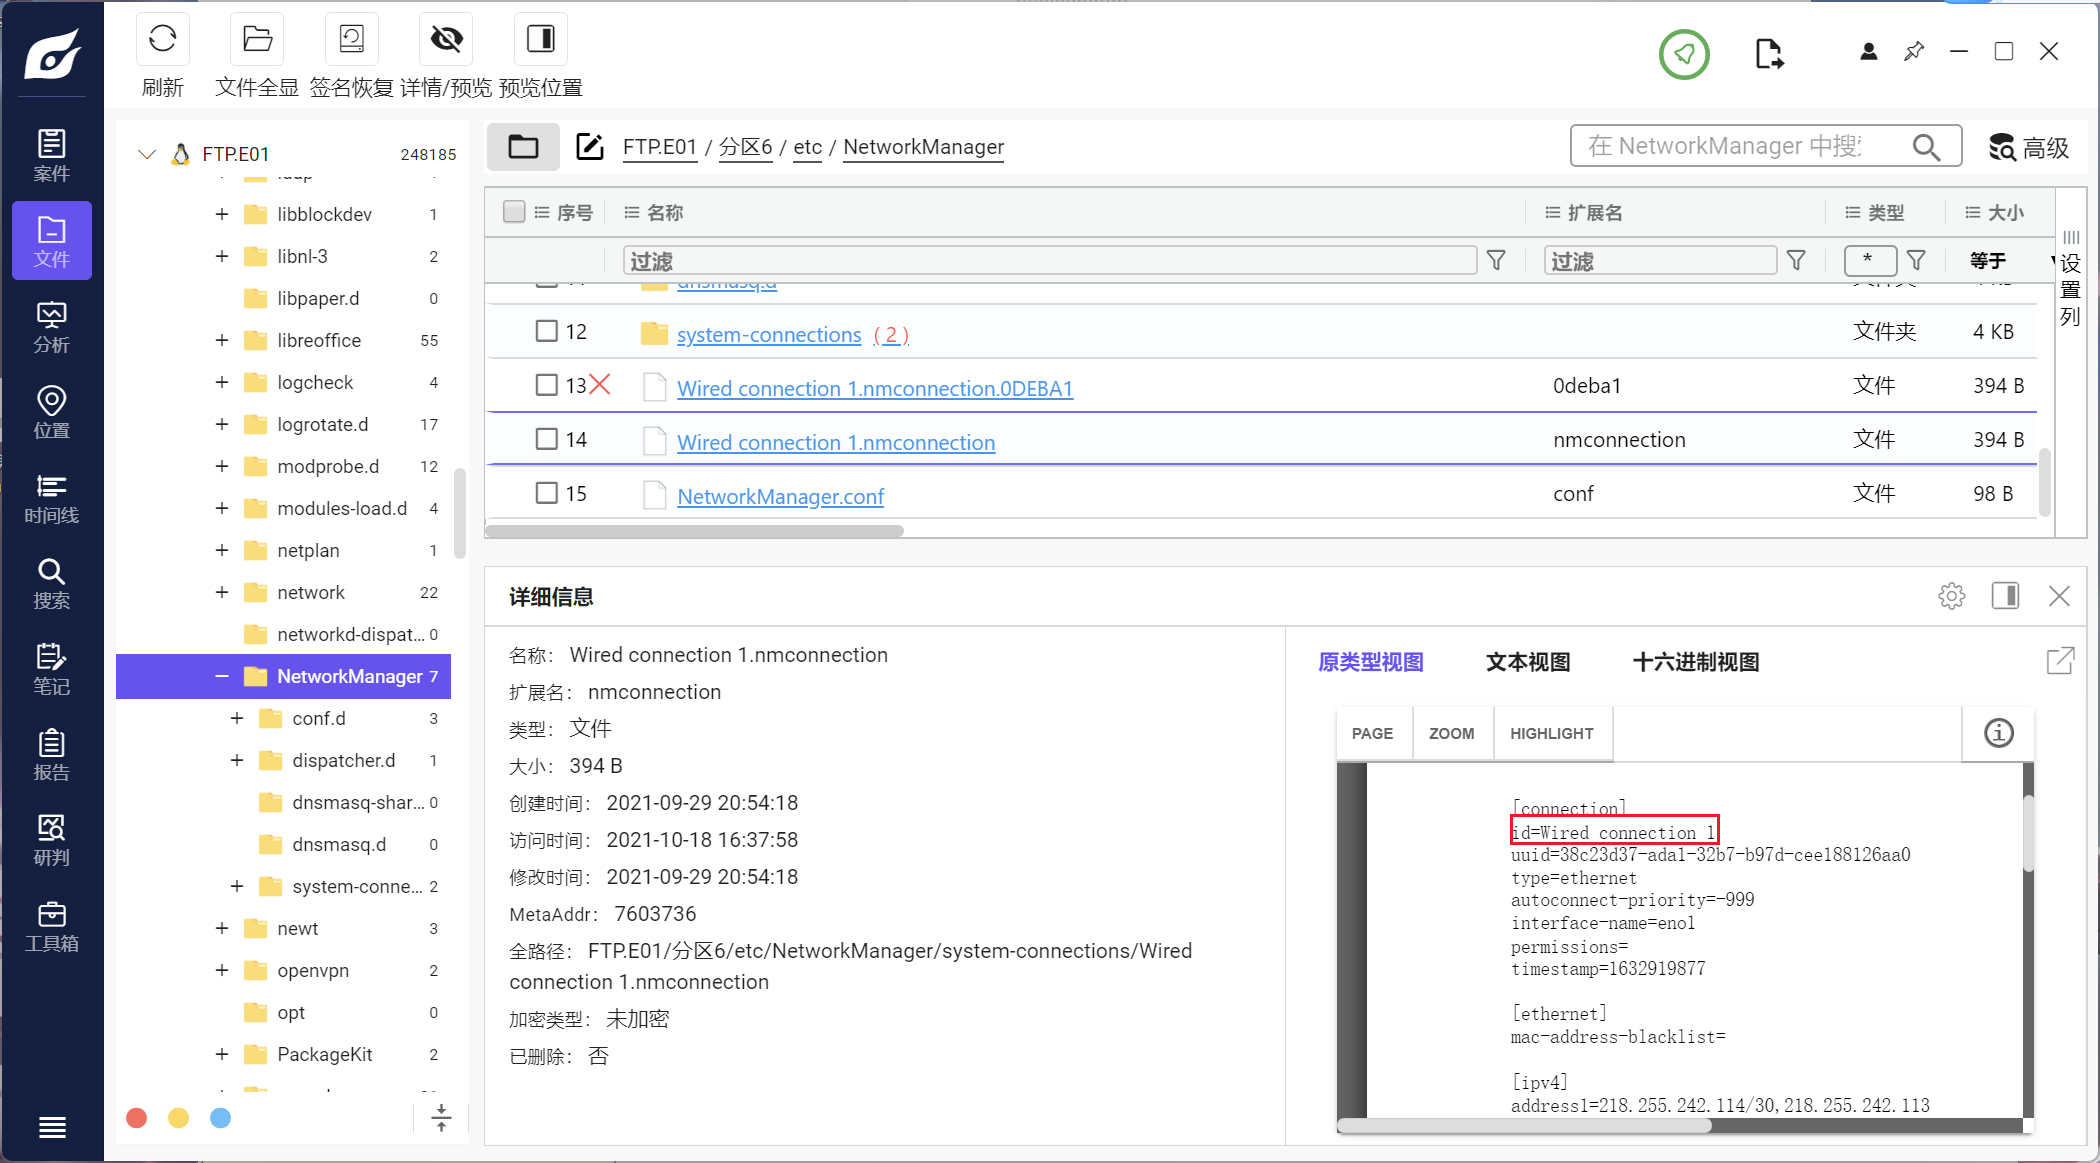
Task: Open the 位置 sidebar section
Action: (52, 412)
